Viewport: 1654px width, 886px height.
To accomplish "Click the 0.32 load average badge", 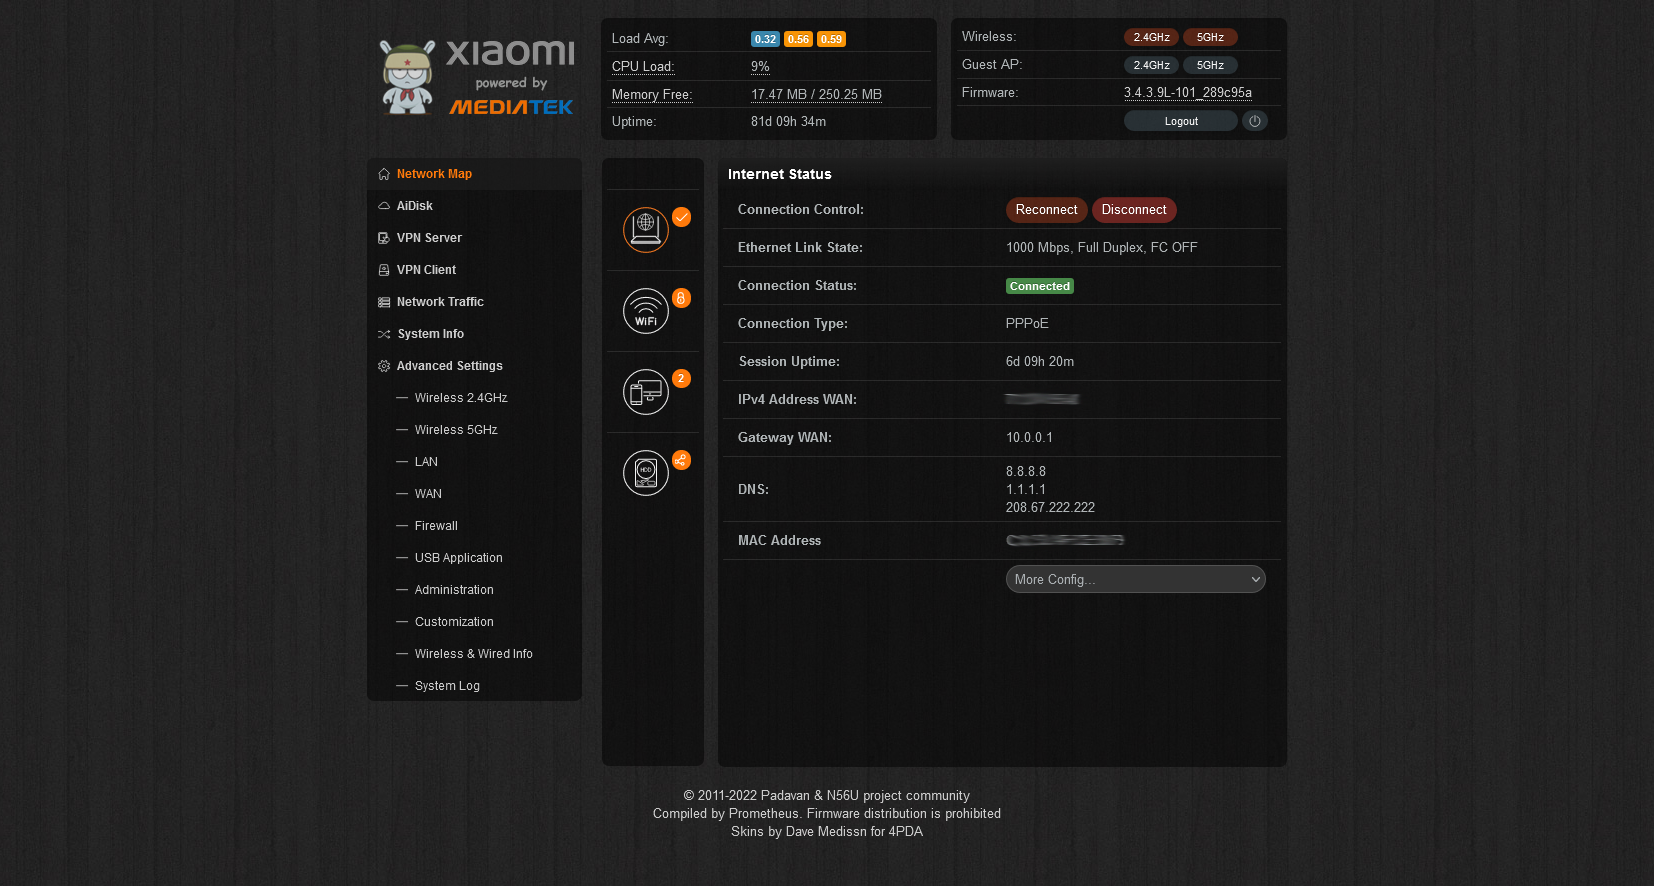I will coord(765,39).
